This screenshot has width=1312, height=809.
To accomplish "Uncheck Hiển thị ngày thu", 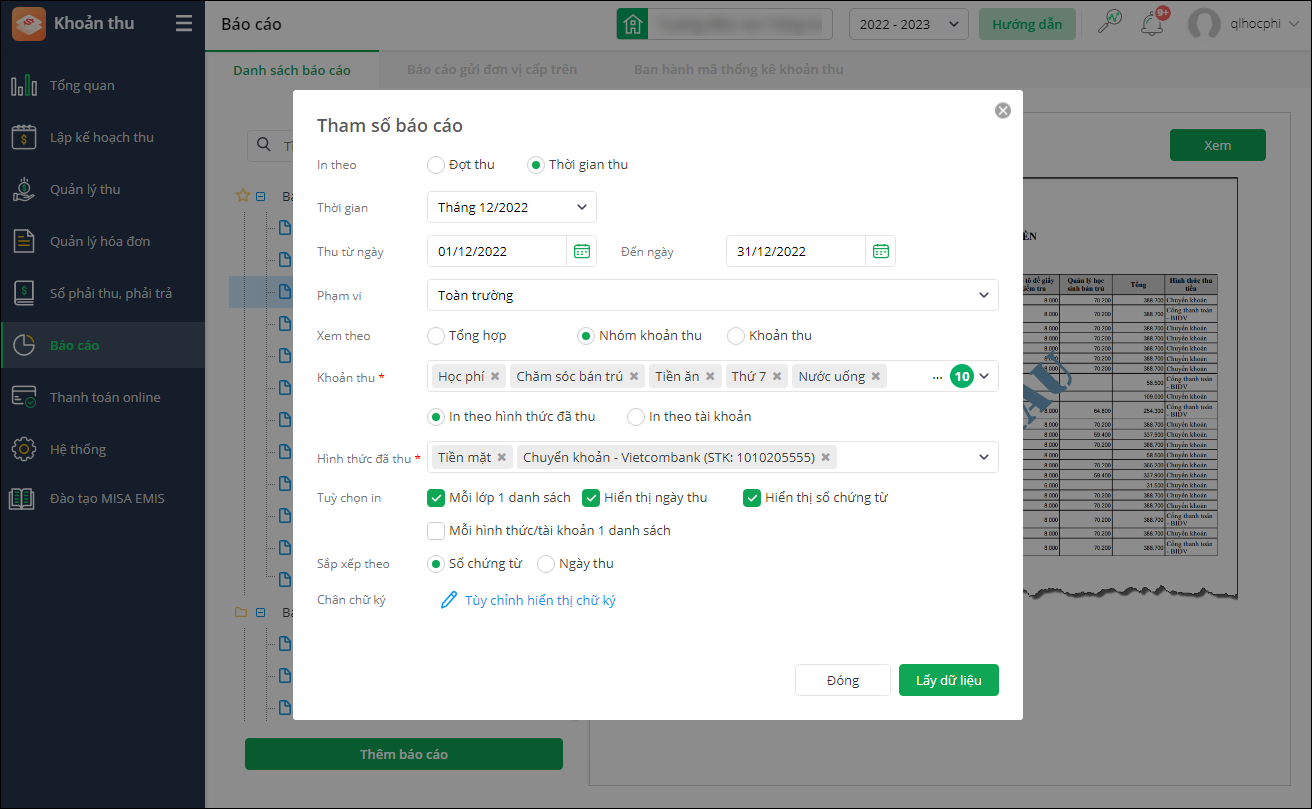I will pyautogui.click(x=591, y=498).
